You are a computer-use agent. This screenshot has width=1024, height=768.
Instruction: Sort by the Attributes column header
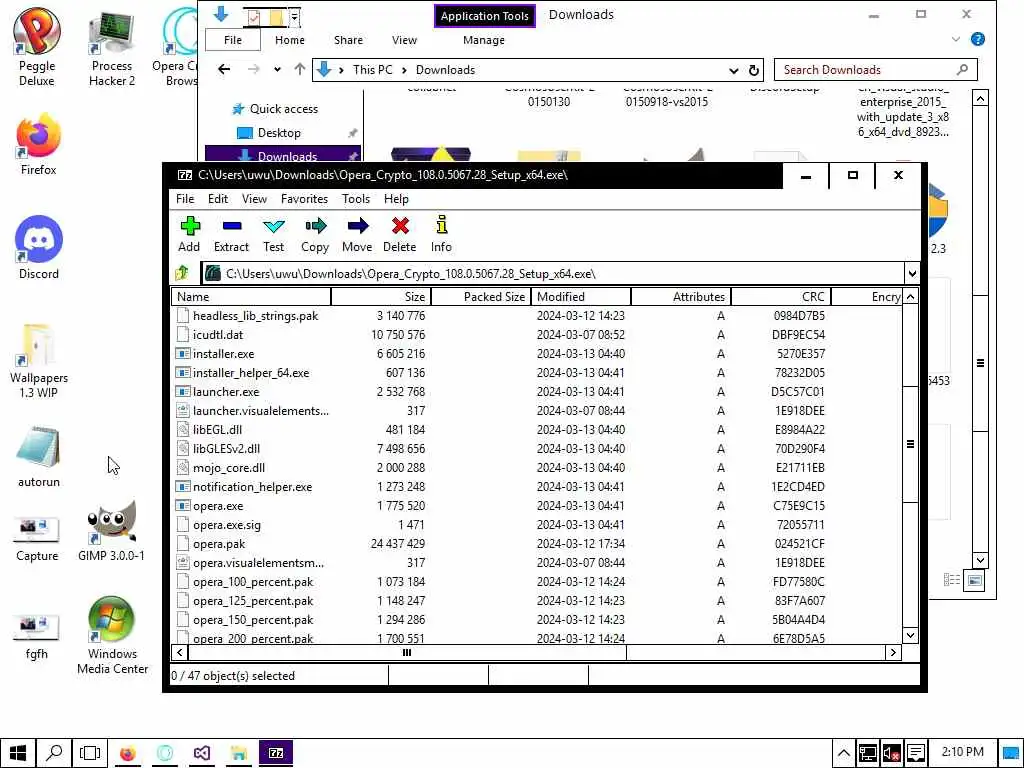pos(680,296)
